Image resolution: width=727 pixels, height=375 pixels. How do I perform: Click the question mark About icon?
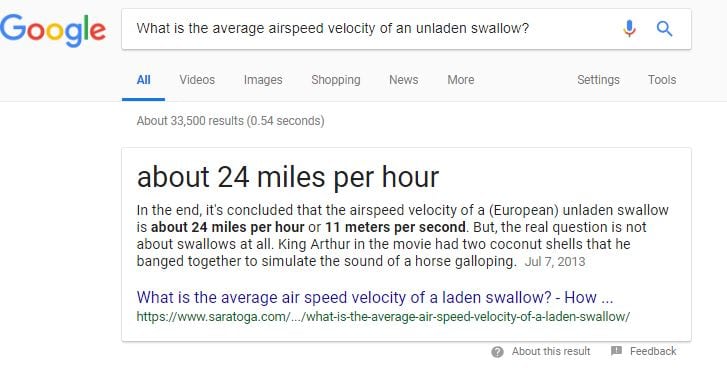[x=497, y=352]
